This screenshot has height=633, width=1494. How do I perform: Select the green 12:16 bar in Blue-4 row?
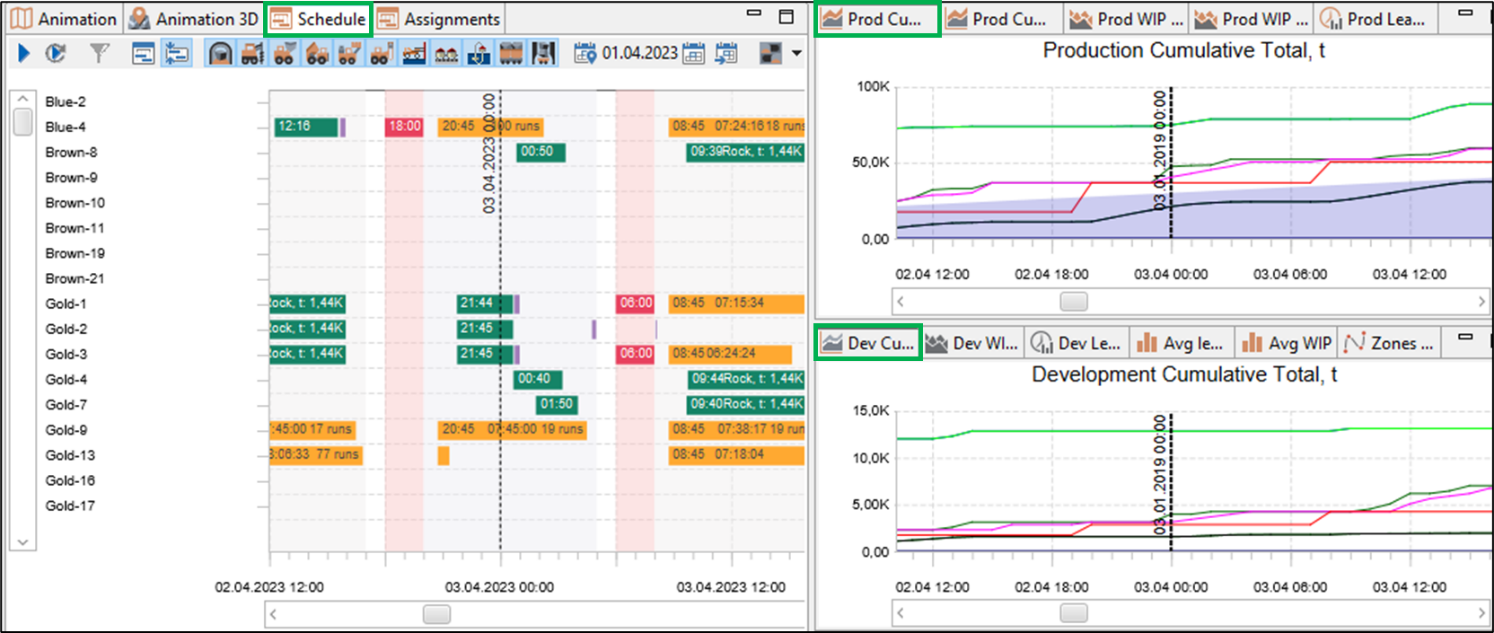click(307, 127)
